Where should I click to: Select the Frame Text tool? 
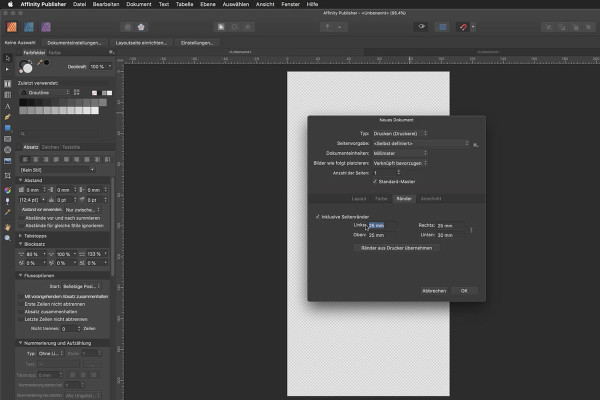pyautogui.click(x=8, y=83)
